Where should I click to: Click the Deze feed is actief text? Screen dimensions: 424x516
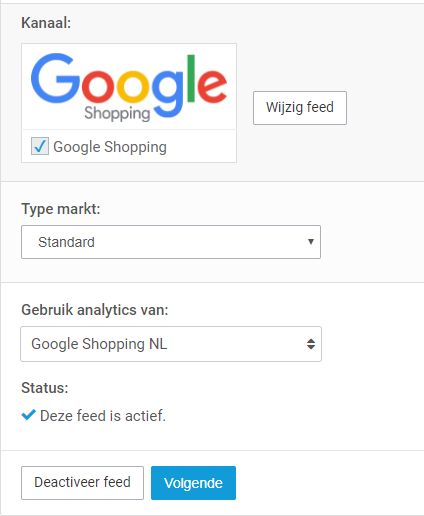[103, 416]
